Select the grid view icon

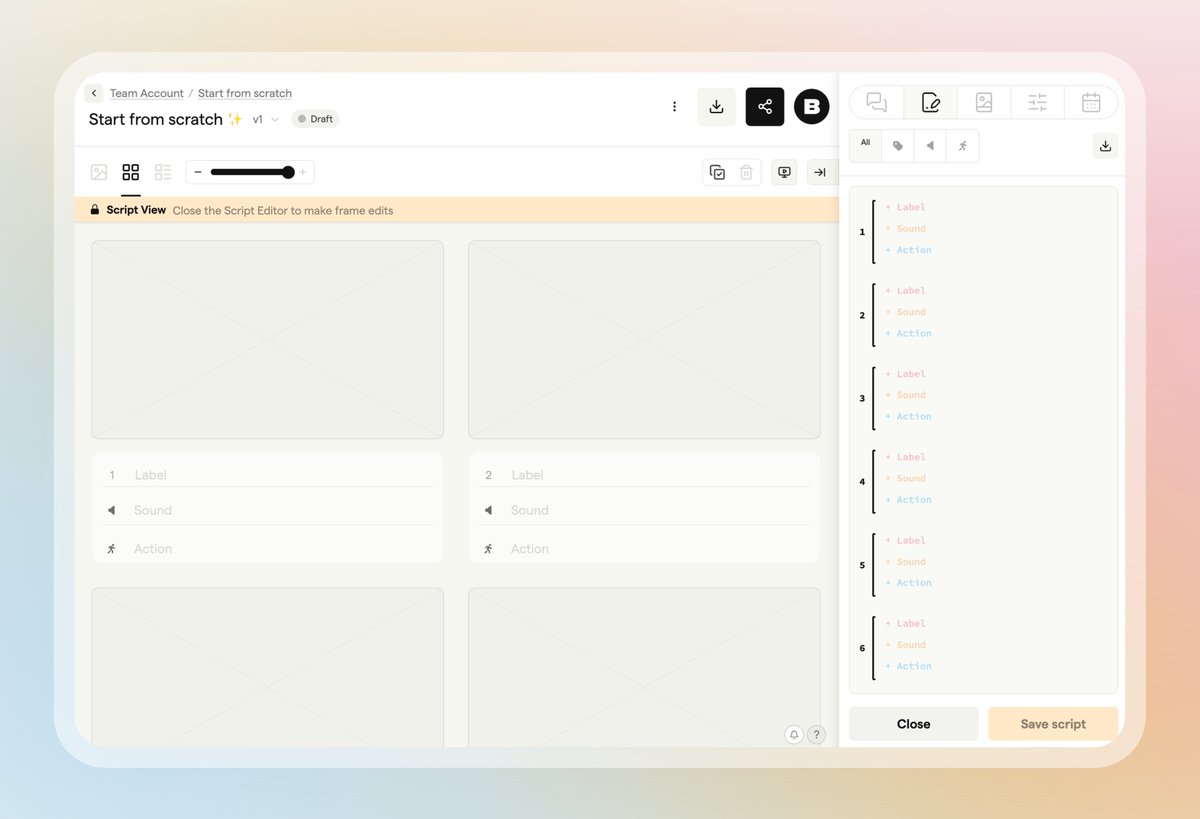pyautogui.click(x=131, y=172)
